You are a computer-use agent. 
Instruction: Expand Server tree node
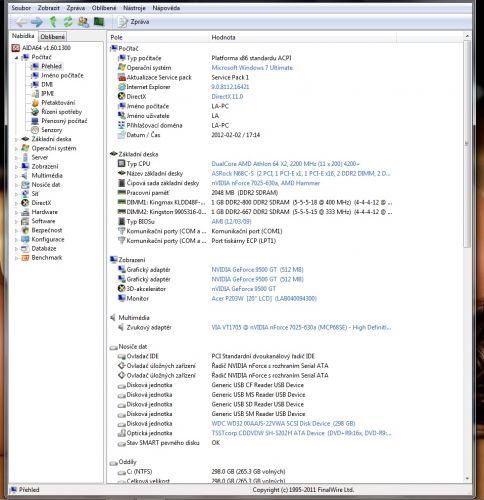tap(16, 157)
